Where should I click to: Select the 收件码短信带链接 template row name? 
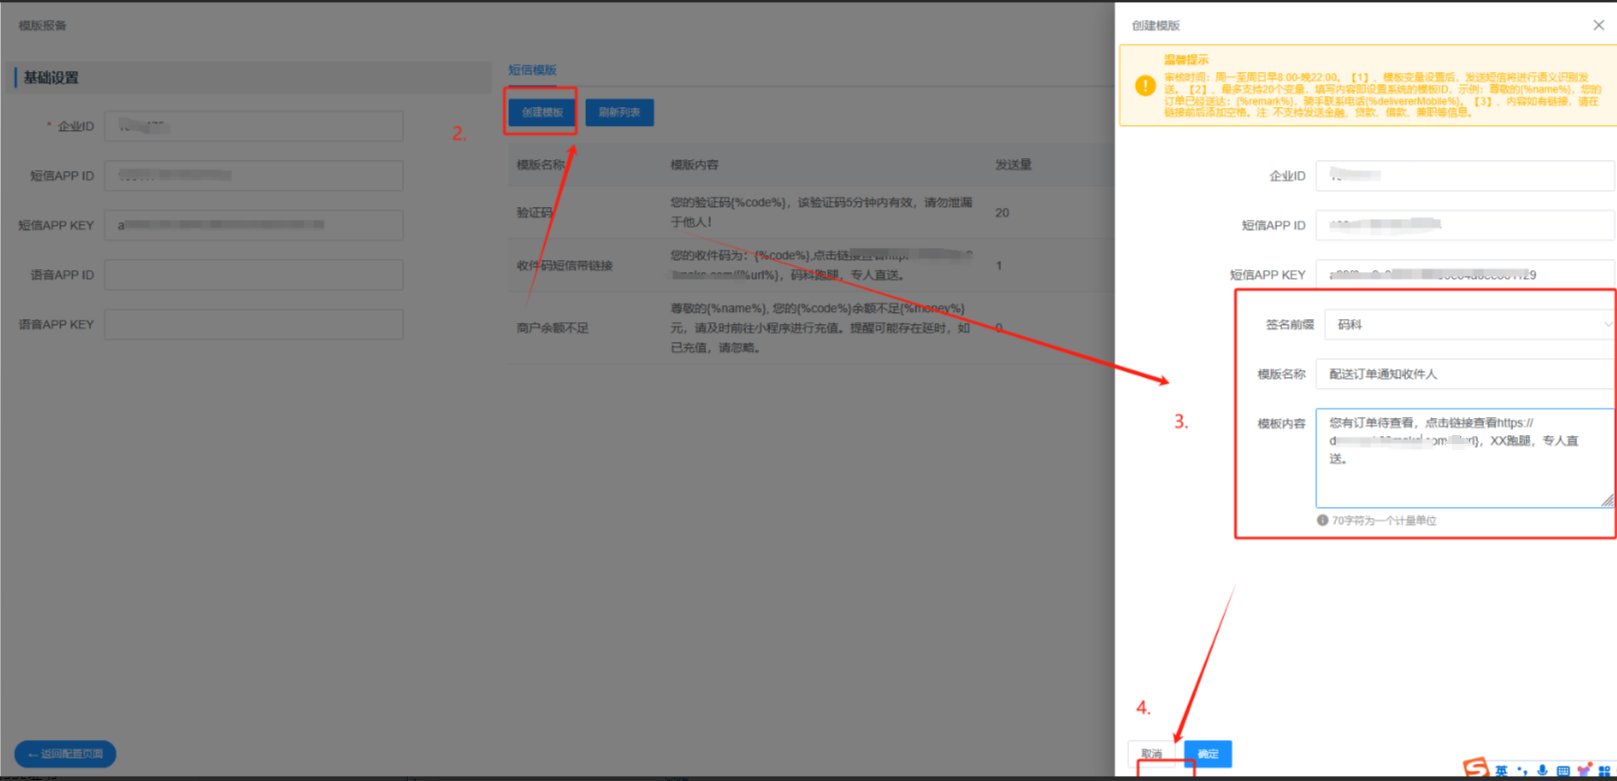565,265
